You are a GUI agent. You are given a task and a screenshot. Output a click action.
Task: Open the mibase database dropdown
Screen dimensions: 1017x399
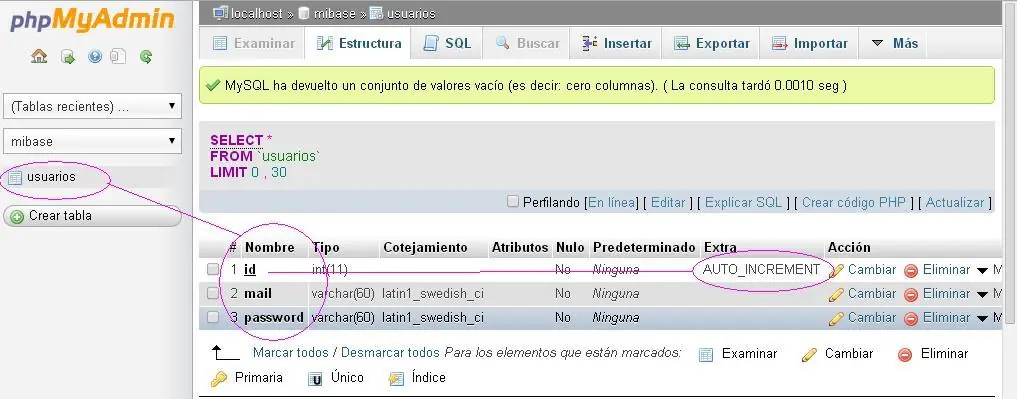(x=92, y=141)
